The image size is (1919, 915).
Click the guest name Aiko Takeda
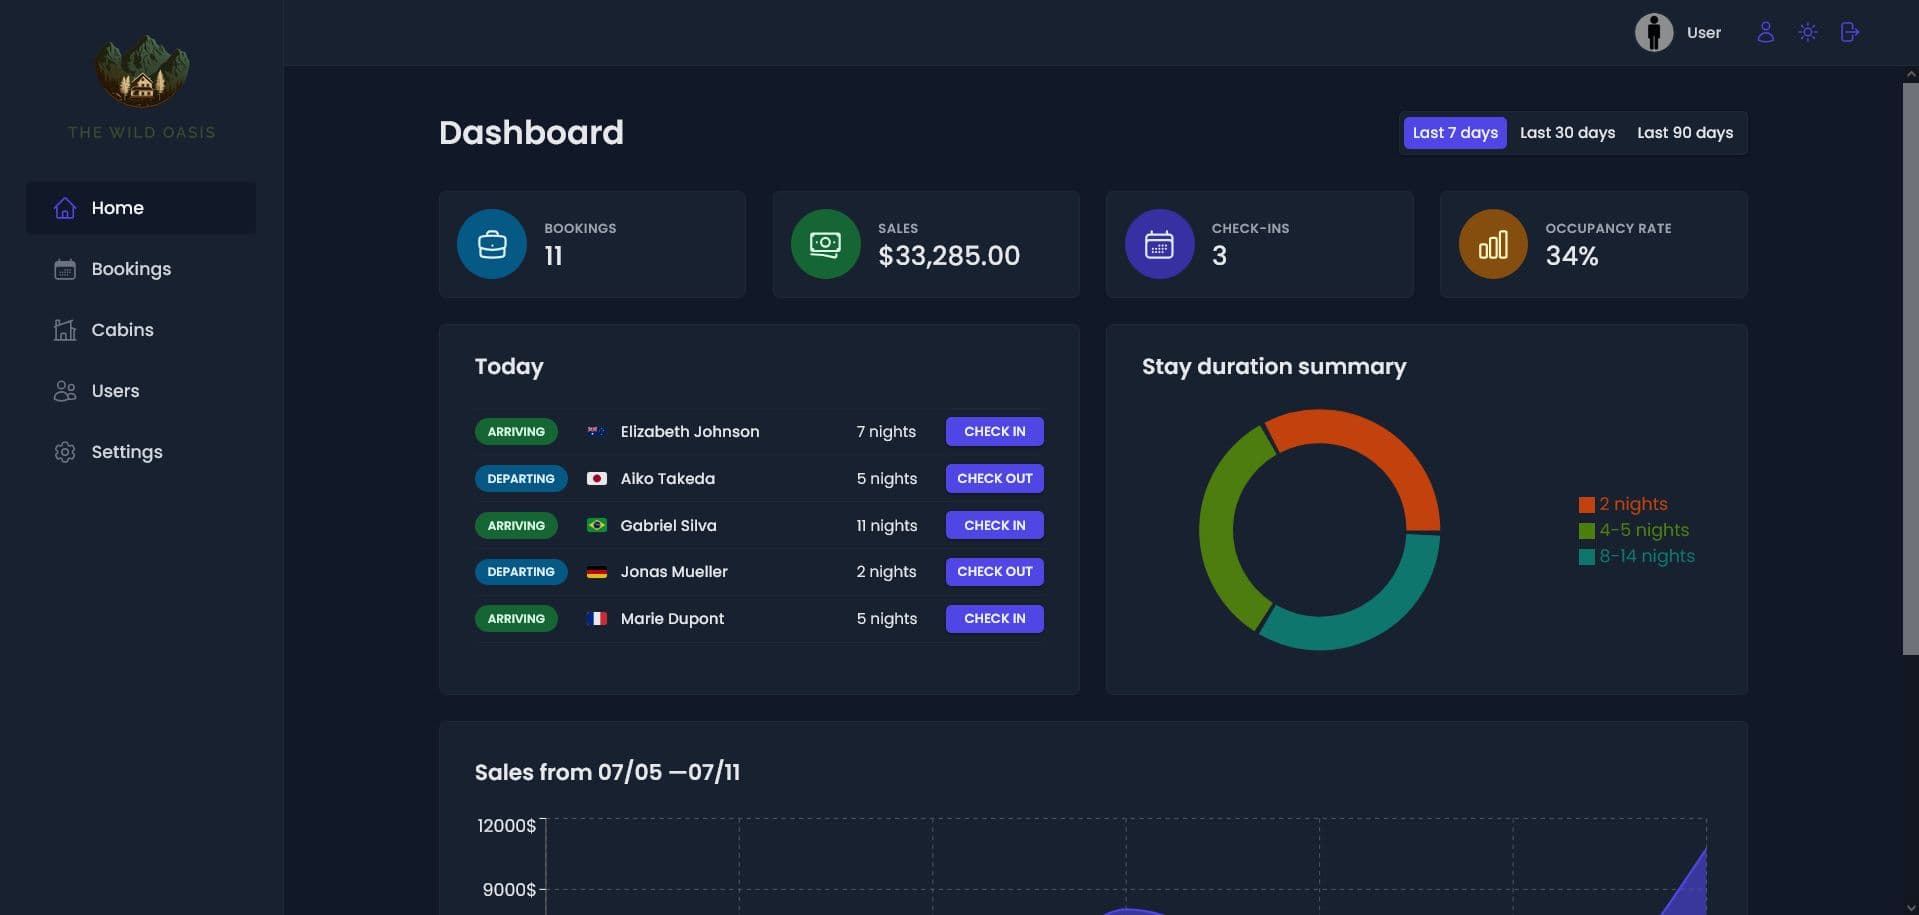[x=668, y=479]
